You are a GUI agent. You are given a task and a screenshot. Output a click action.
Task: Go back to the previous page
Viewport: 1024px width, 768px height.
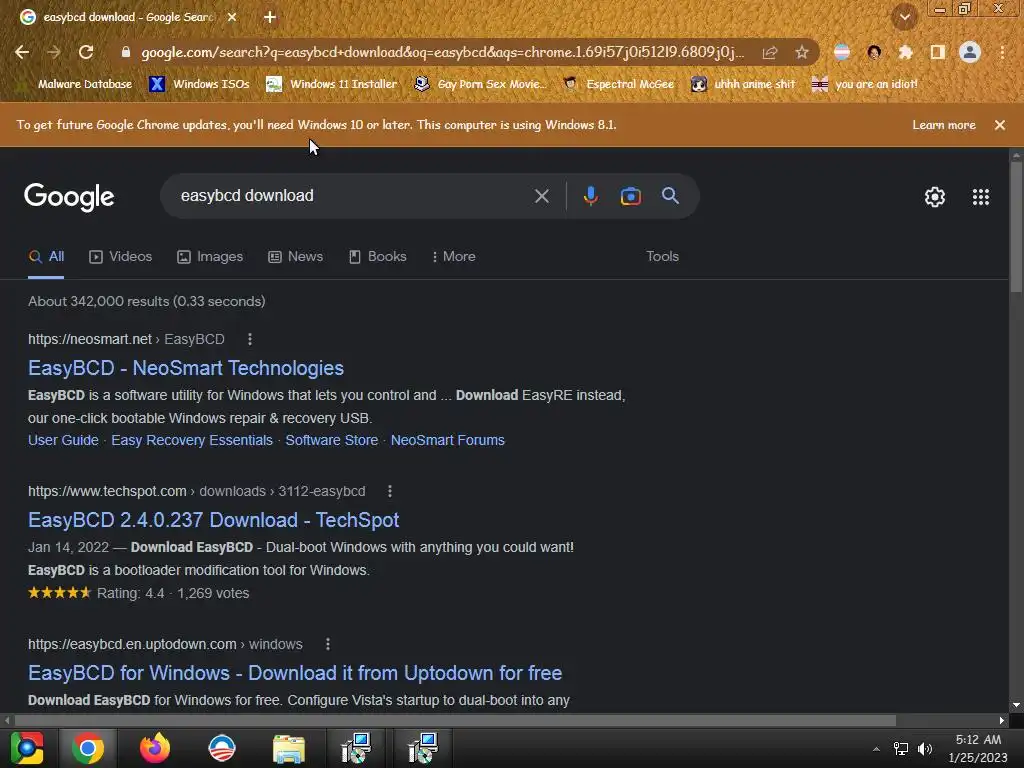pyautogui.click(x=22, y=52)
